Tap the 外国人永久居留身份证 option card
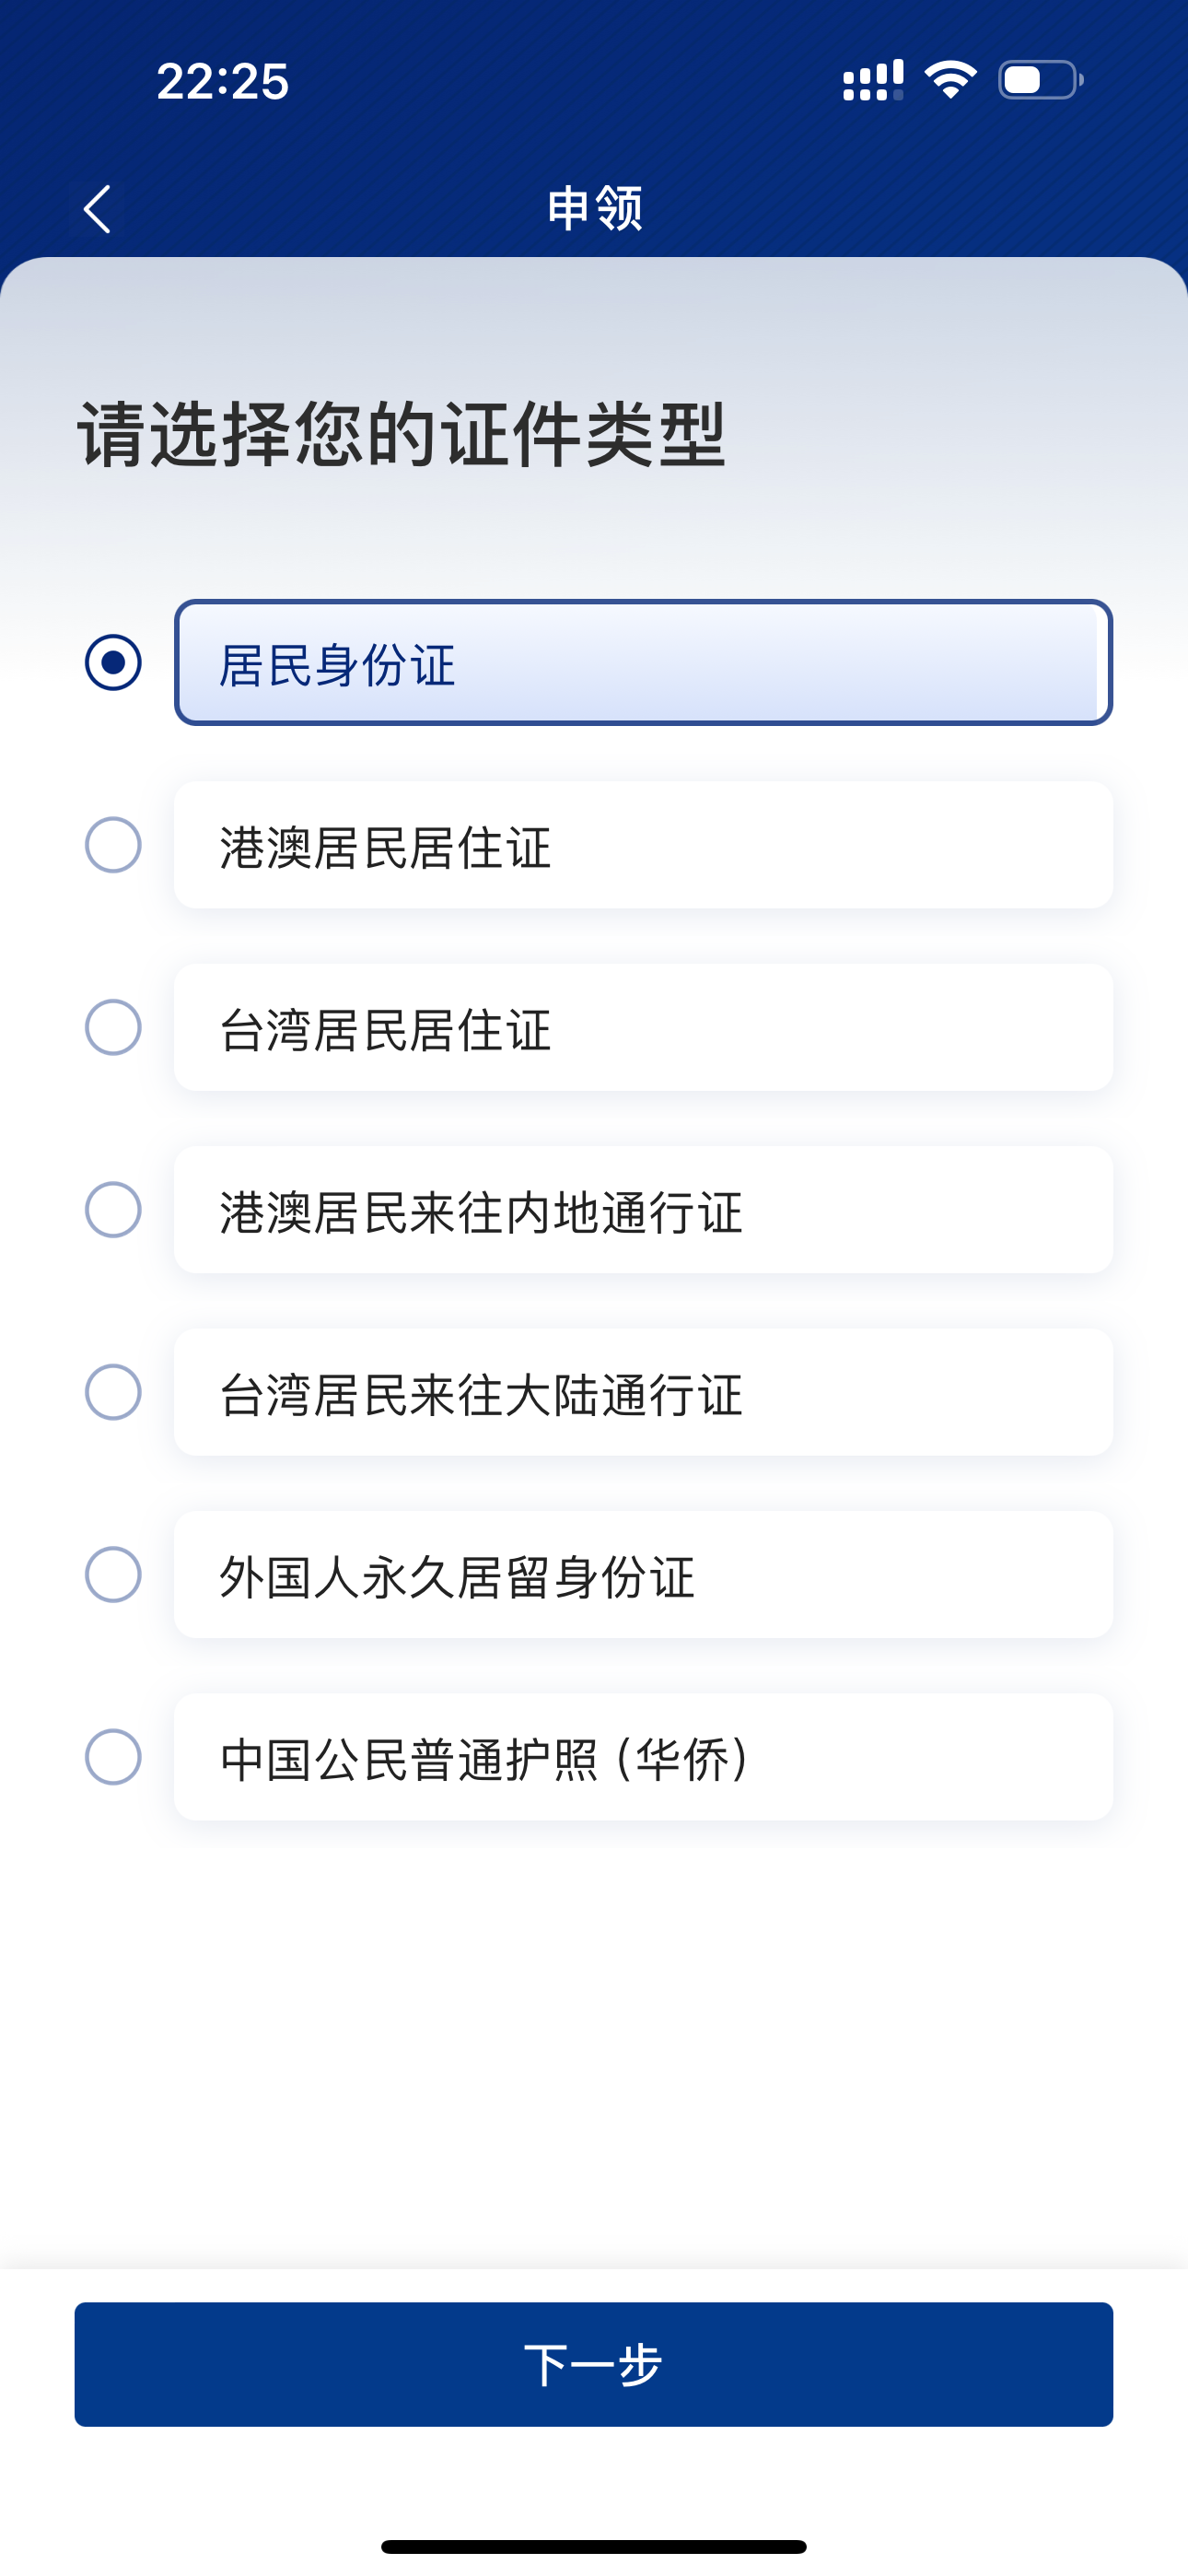The height and width of the screenshot is (2576, 1188). point(643,1575)
